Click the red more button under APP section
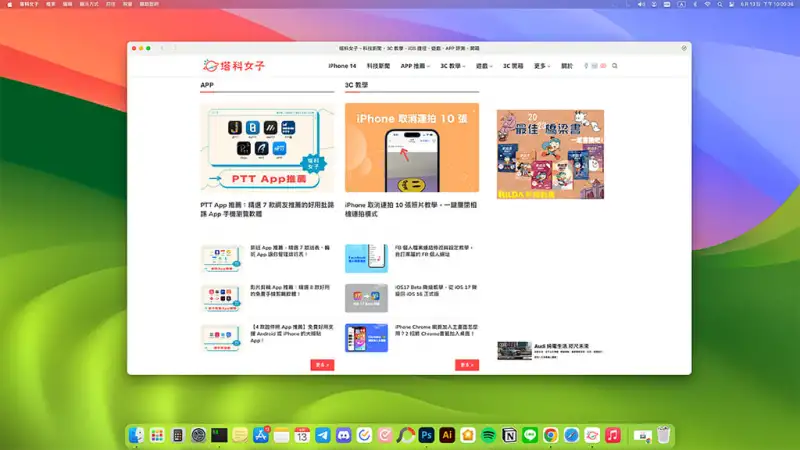800x450 pixels. pos(322,365)
